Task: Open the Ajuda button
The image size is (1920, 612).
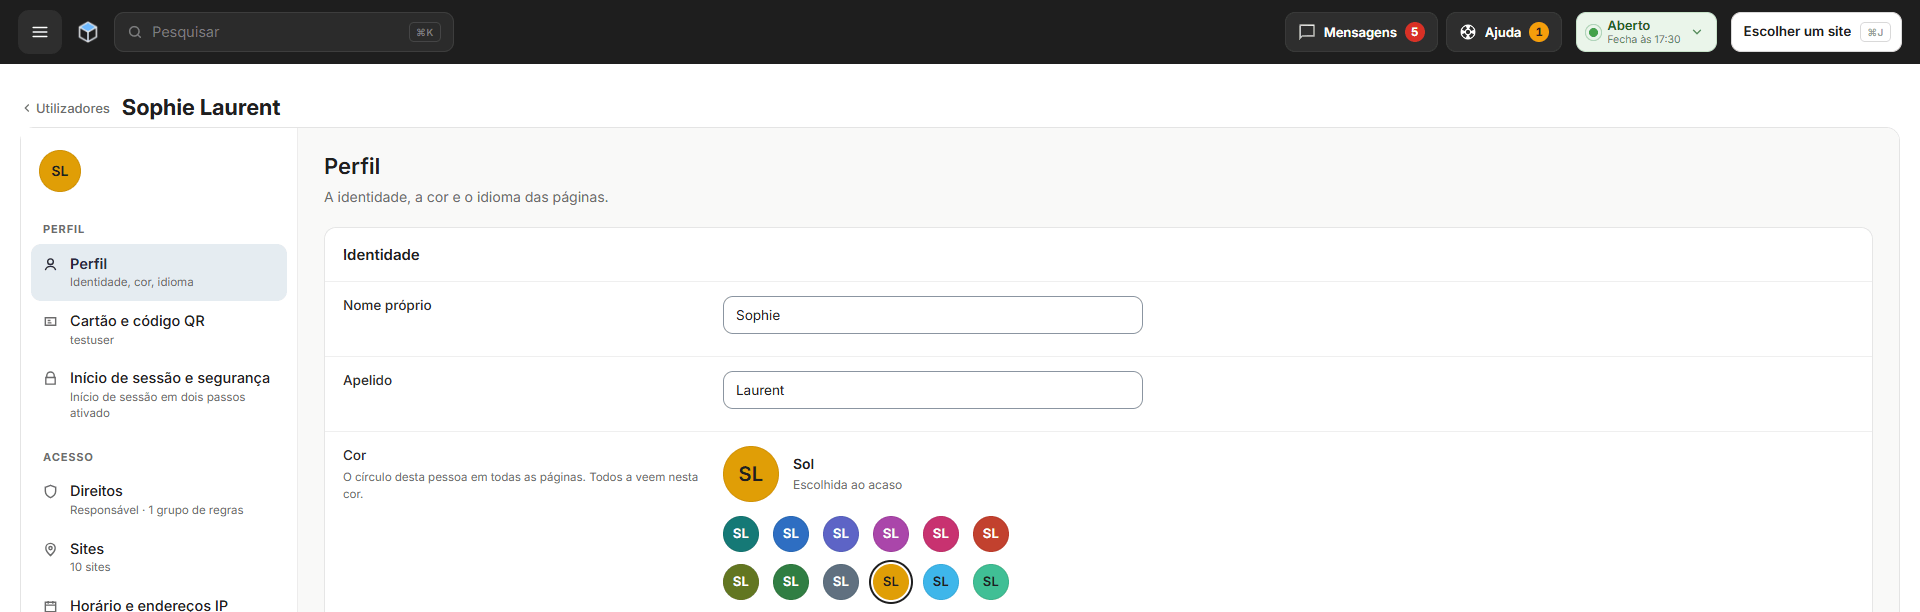Action: pos(1504,32)
